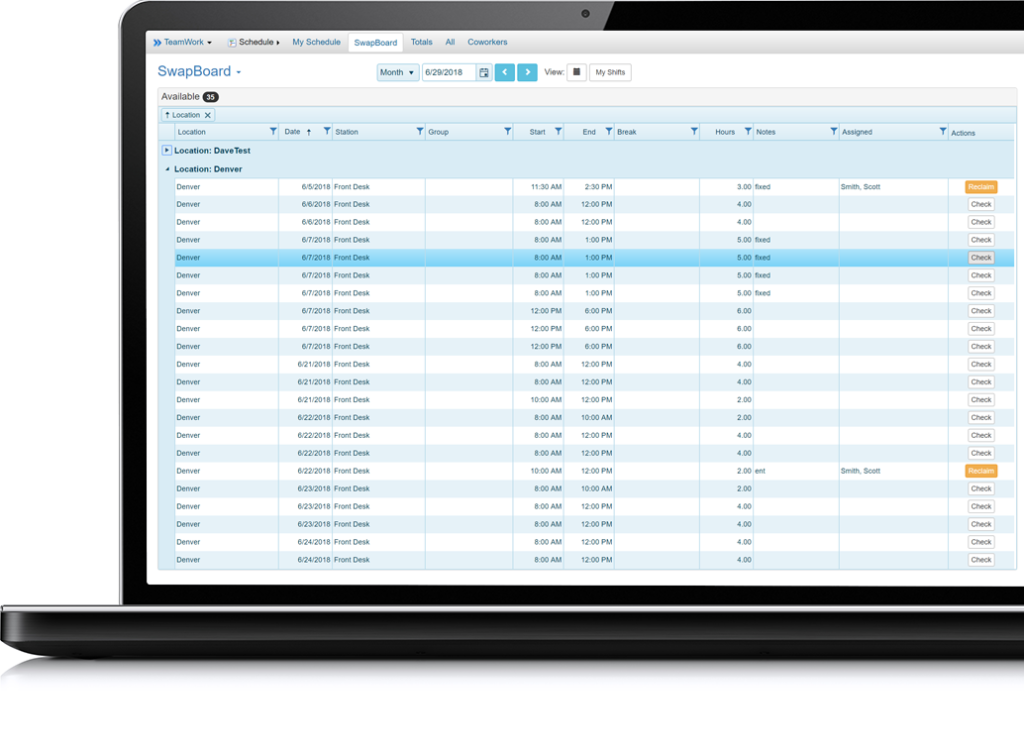This screenshot has height=752, width=1024.
Task: Open the Month range dropdown
Action: click(x=397, y=72)
